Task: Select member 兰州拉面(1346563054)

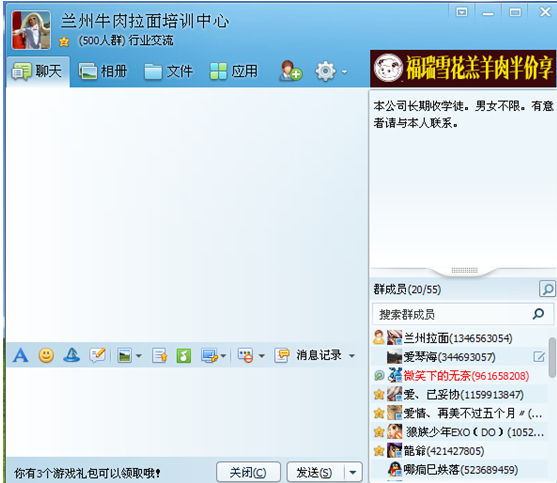Action: tap(459, 338)
